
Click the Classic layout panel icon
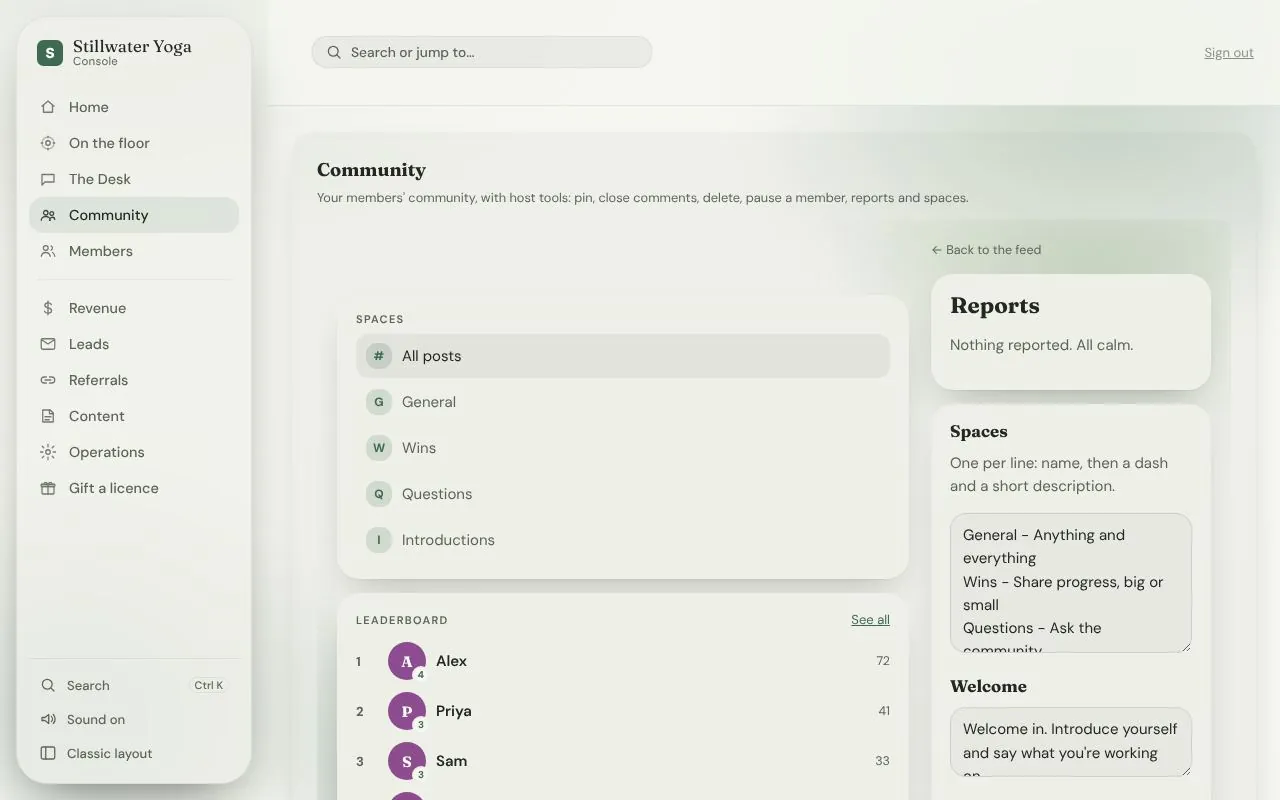pos(48,753)
